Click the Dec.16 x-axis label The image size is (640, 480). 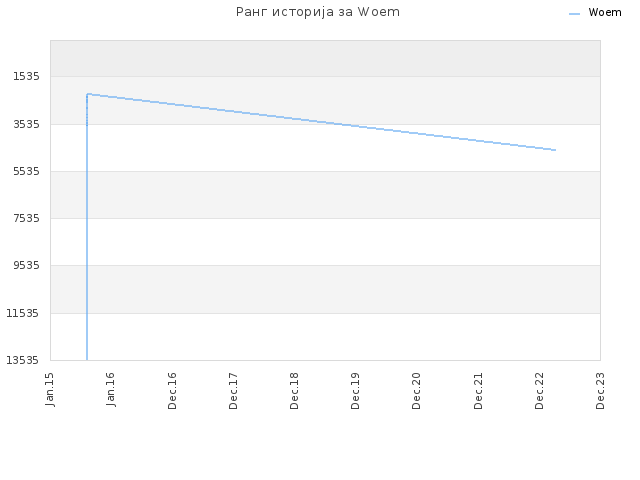[172, 391]
